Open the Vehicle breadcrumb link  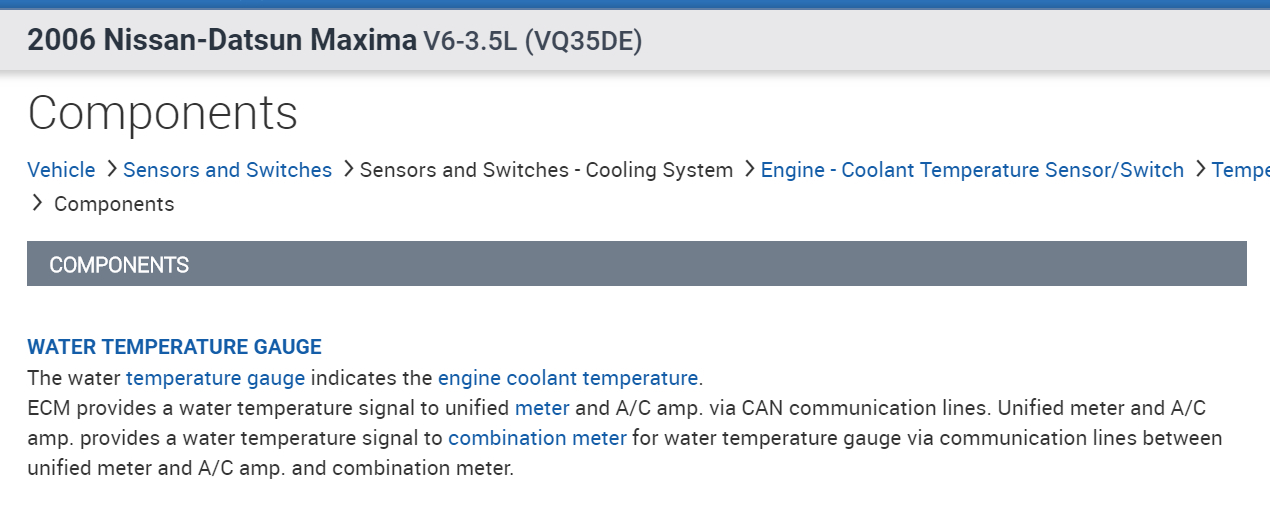(61, 170)
